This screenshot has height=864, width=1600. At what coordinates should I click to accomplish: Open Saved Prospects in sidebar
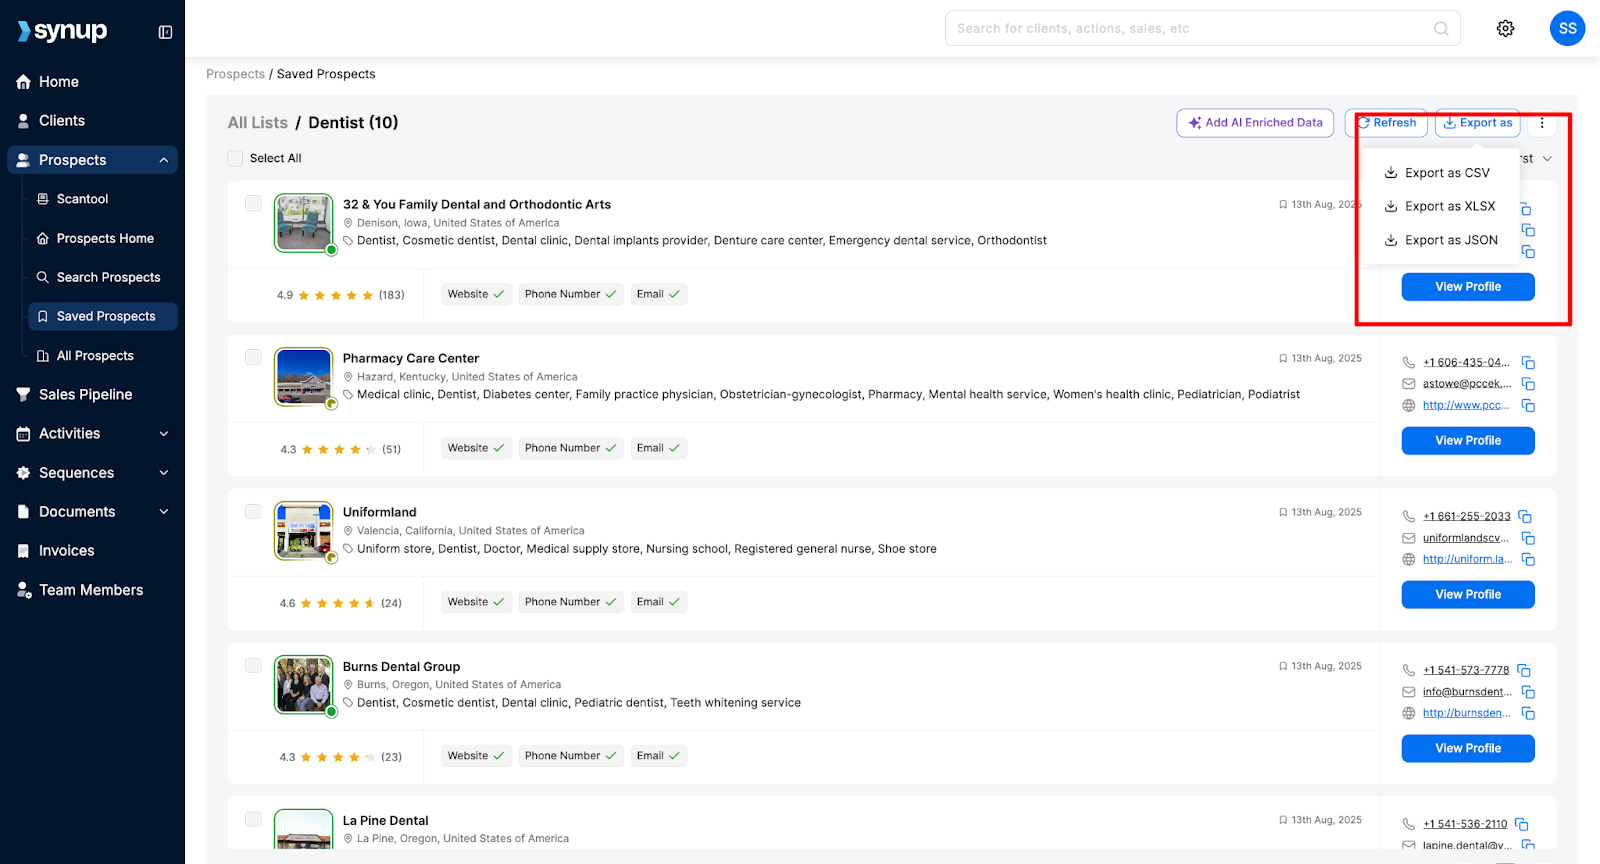click(x=102, y=316)
